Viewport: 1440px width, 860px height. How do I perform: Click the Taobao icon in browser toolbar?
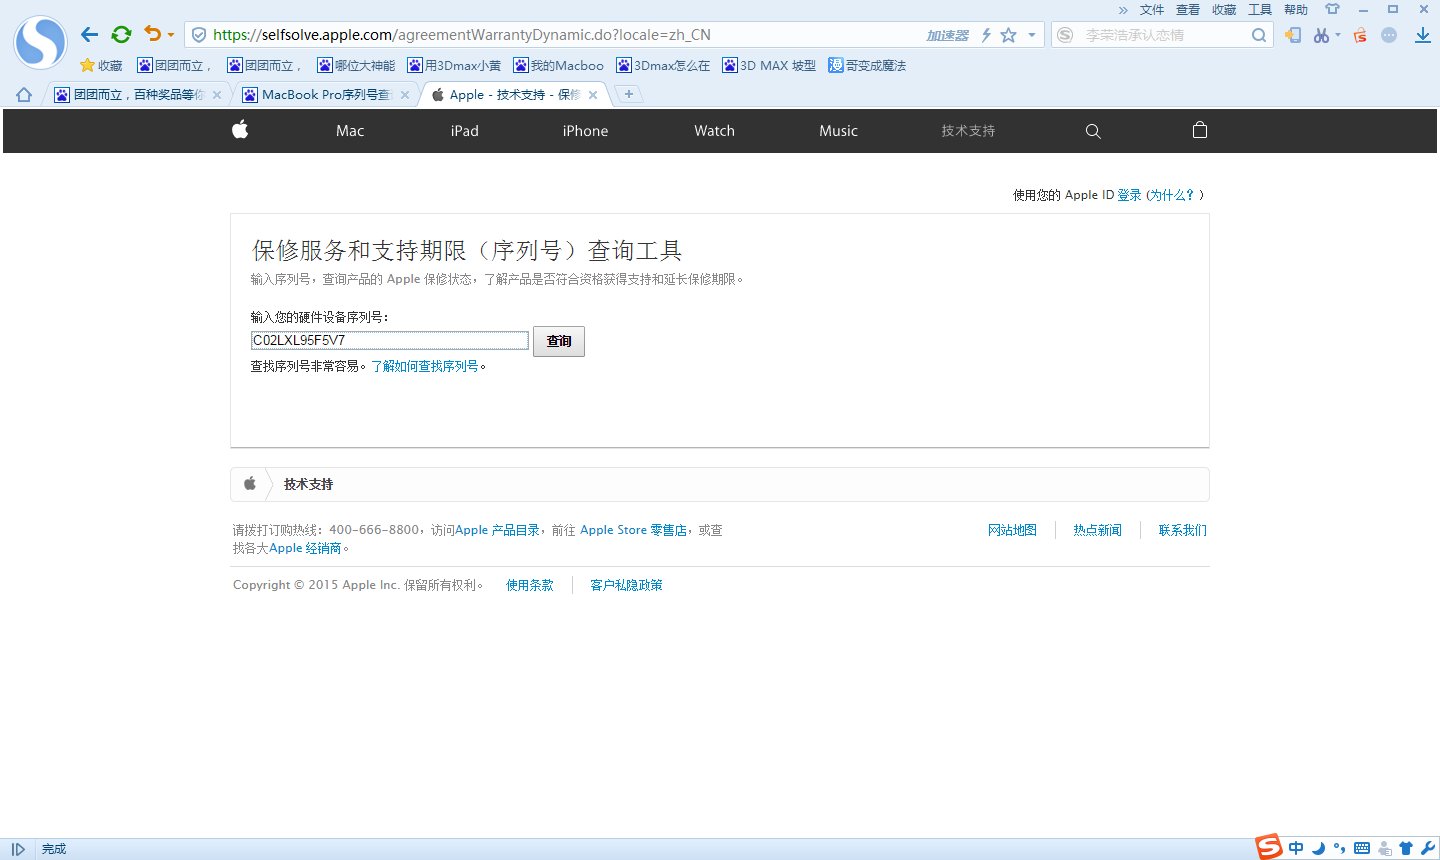[x=1358, y=33]
